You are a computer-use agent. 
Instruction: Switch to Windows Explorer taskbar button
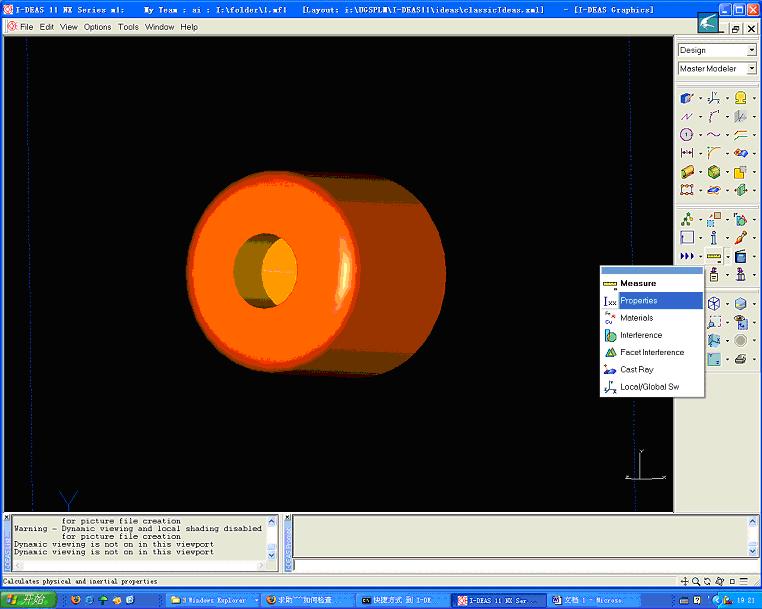click(x=214, y=600)
